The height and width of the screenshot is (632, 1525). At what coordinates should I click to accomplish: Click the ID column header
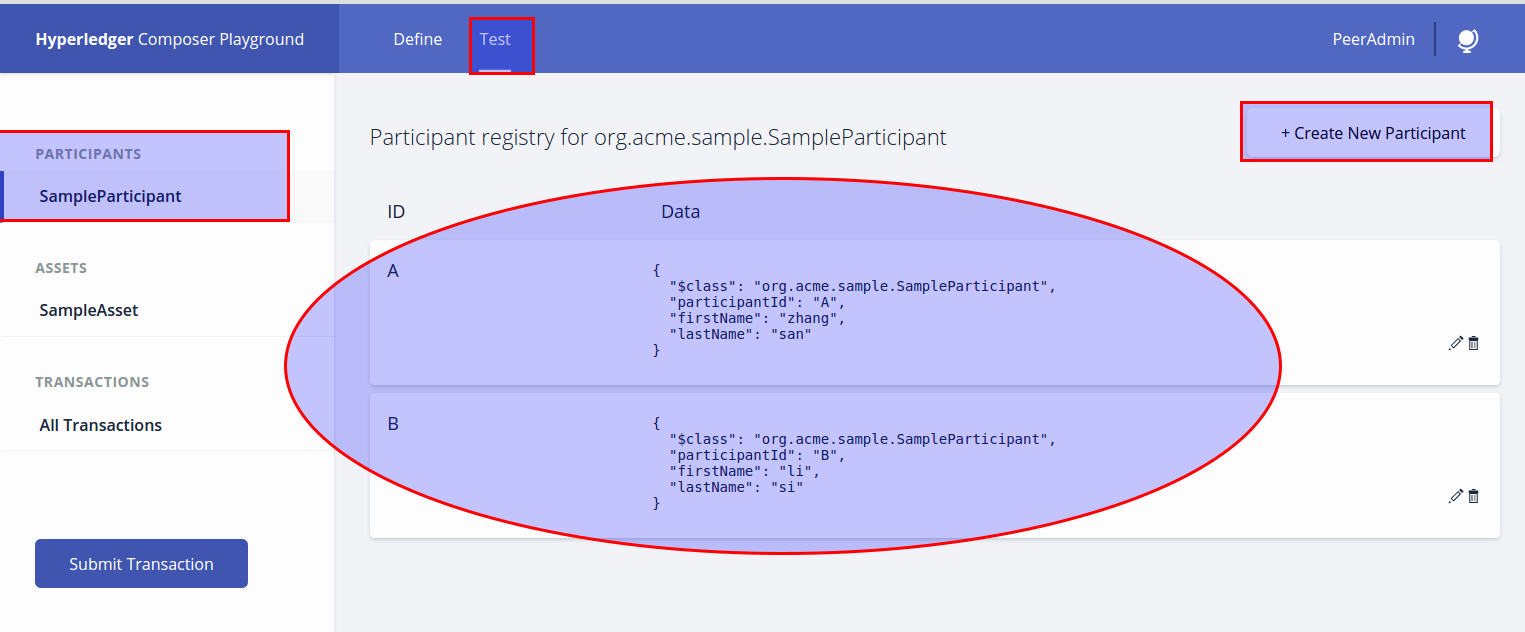[x=396, y=212]
